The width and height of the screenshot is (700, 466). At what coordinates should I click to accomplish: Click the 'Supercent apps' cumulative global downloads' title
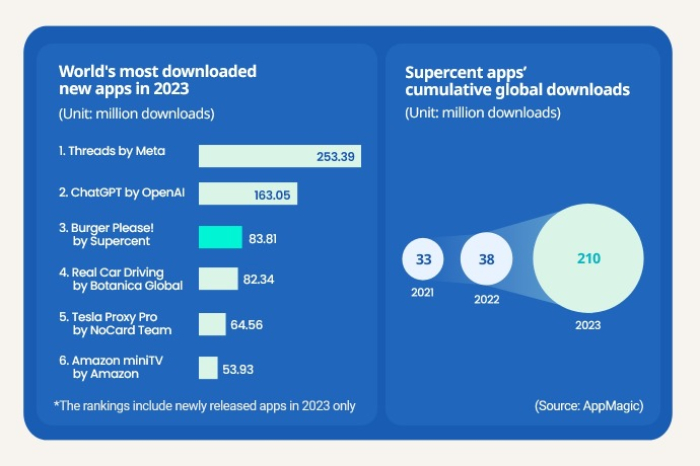[x=517, y=81]
